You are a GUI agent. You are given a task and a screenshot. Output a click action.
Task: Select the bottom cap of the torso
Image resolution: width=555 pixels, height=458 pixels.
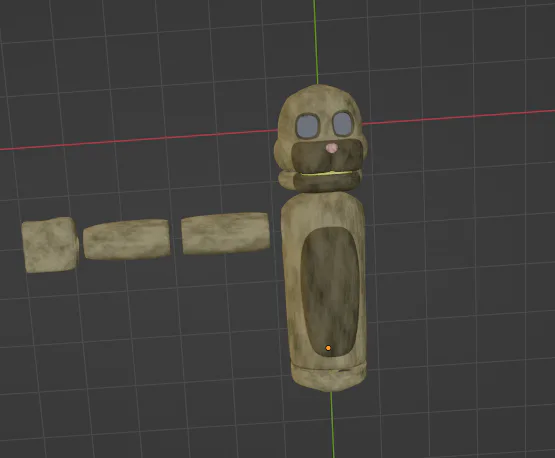pyautogui.click(x=329, y=377)
